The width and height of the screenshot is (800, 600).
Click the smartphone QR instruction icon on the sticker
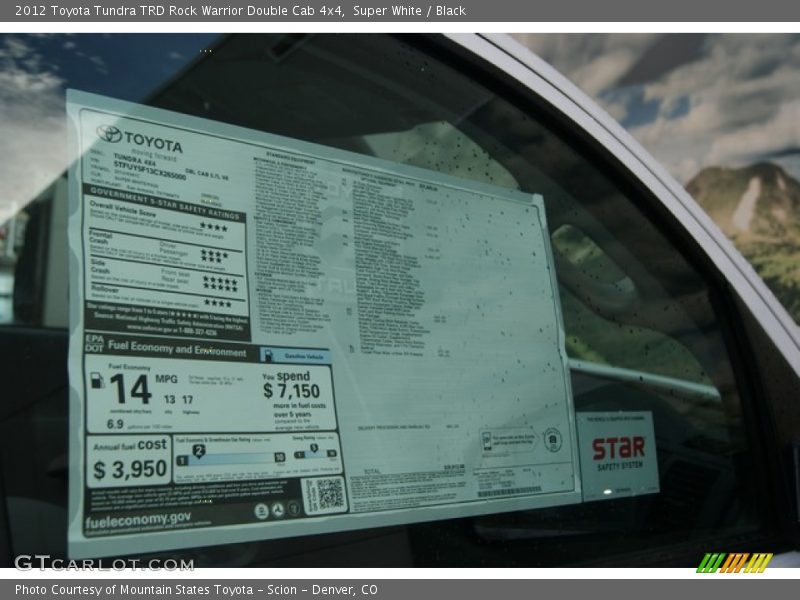(x=487, y=440)
